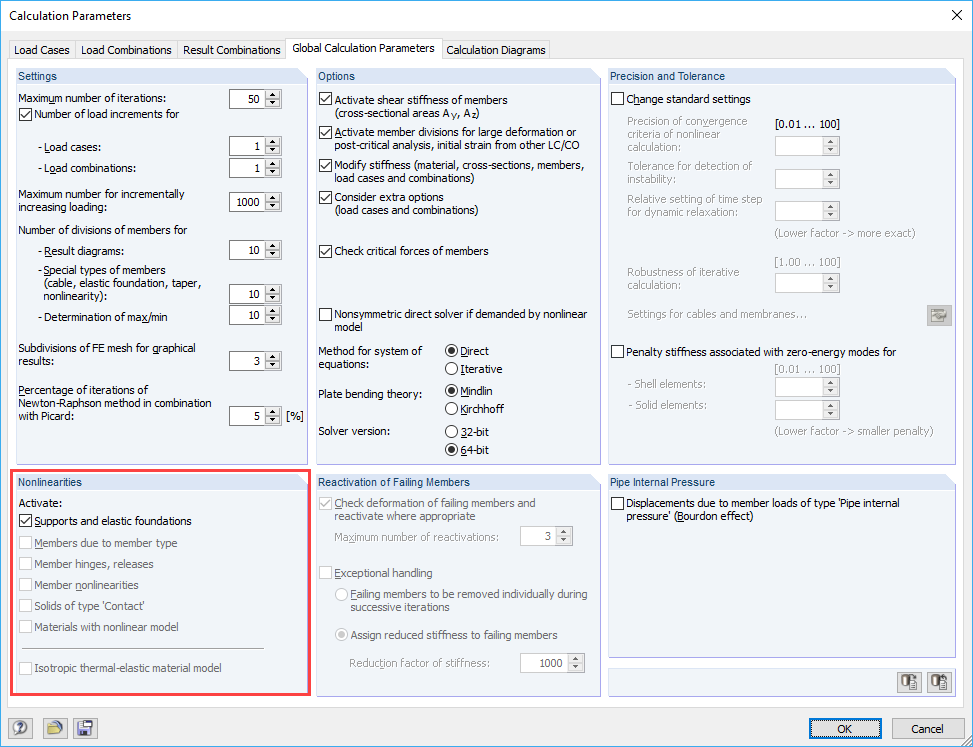Image resolution: width=973 pixels, height=747 pixels.
Task: Click Load combinations increments field
Action: (247, 168)
